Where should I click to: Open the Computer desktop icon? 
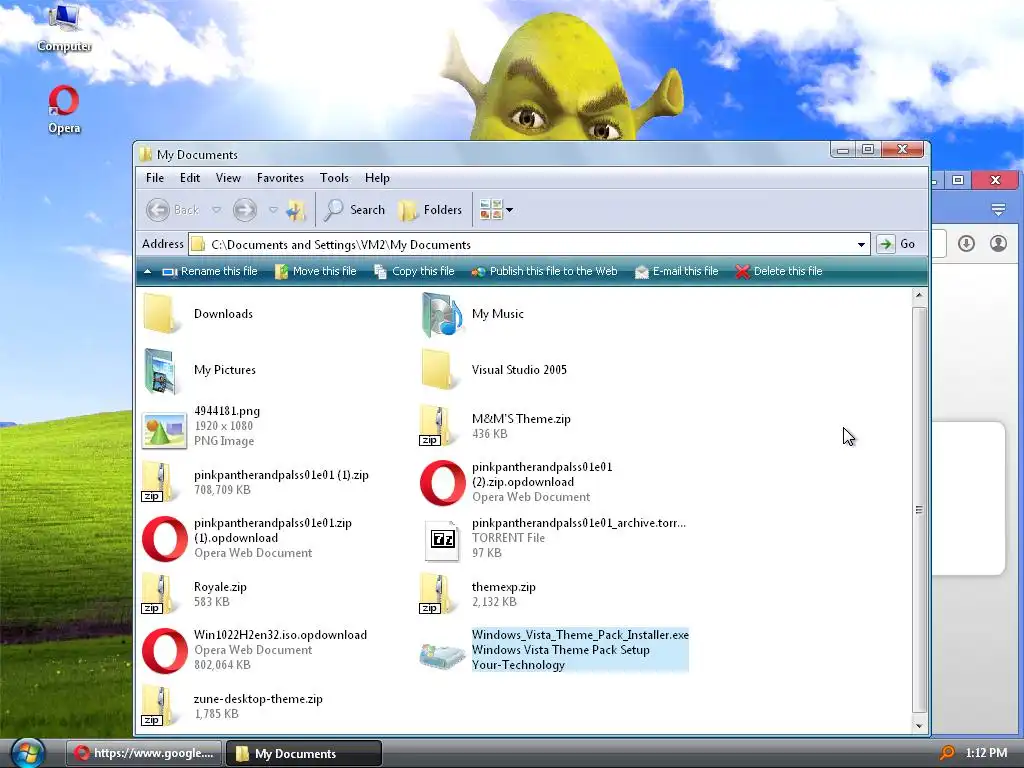point(64,26)
